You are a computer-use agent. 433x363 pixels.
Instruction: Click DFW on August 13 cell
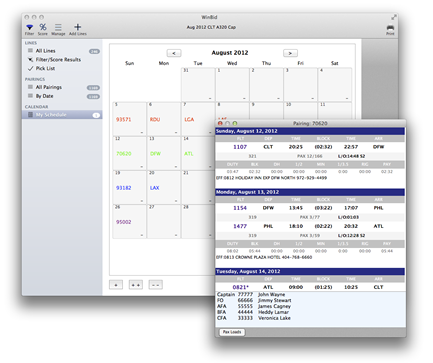[155, 154]
